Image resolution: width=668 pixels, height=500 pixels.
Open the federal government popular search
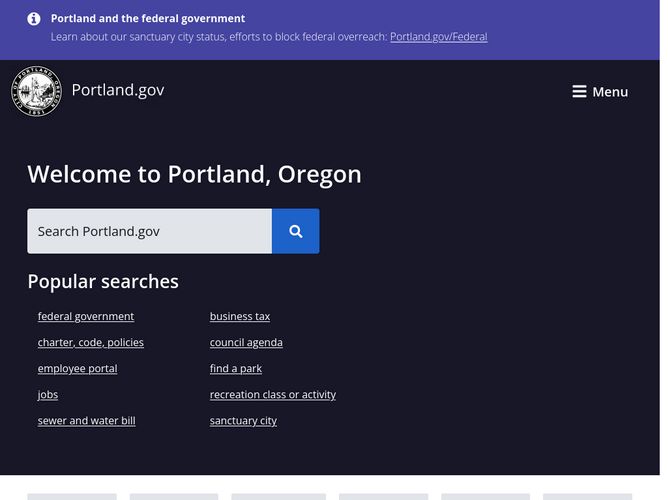pyautogui.click(x=86, y=316)
